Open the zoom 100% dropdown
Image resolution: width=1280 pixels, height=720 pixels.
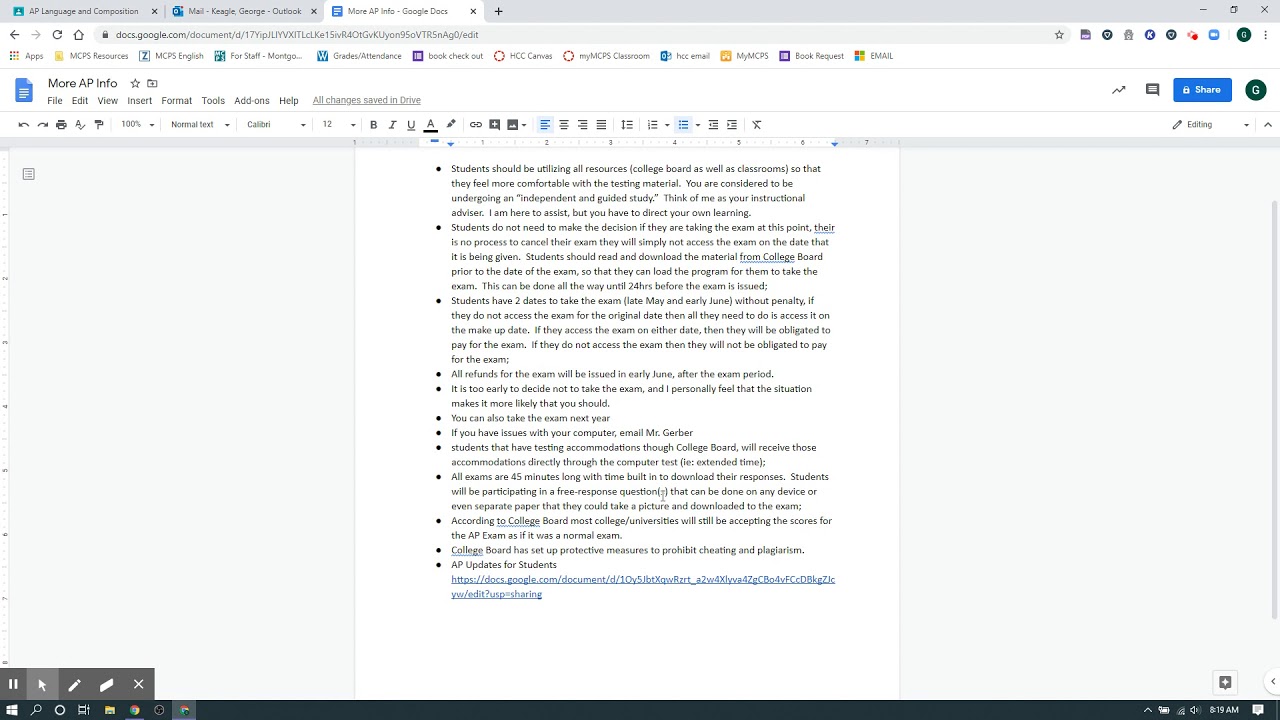tap(138, 124)
